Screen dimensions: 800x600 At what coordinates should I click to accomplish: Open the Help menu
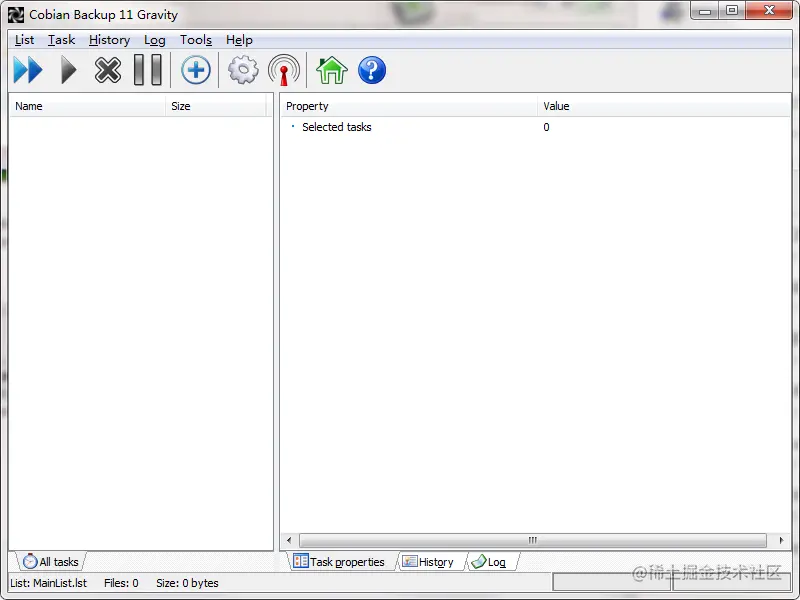[x=239, y=40]
